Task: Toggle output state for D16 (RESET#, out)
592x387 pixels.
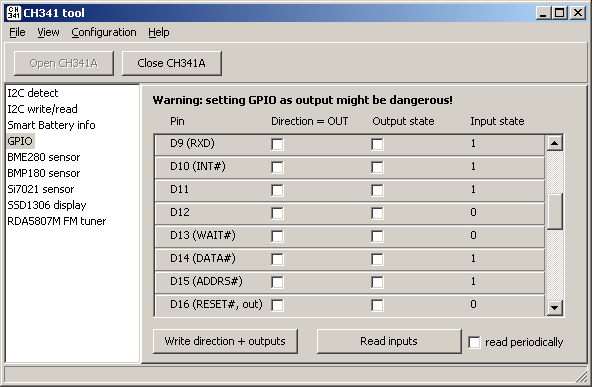Action: 377,305
